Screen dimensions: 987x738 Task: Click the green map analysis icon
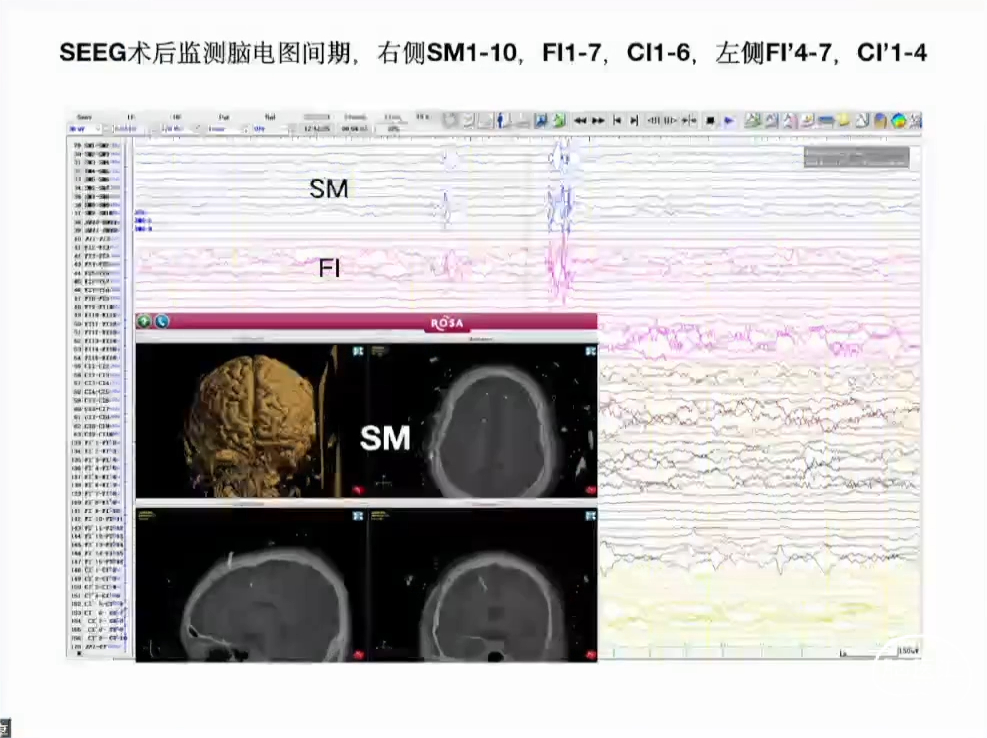751,120
